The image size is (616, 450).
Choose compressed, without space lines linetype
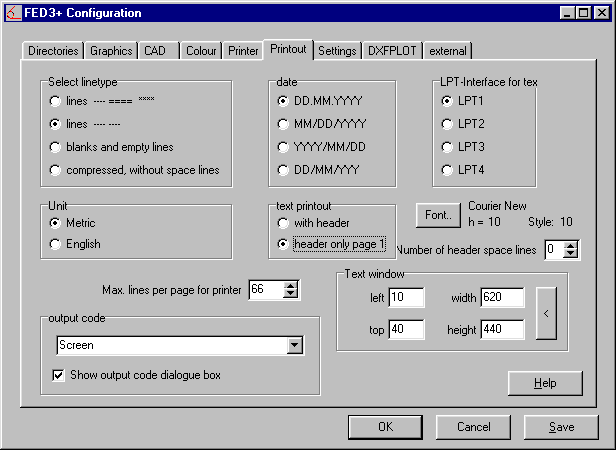coord(56,170)
